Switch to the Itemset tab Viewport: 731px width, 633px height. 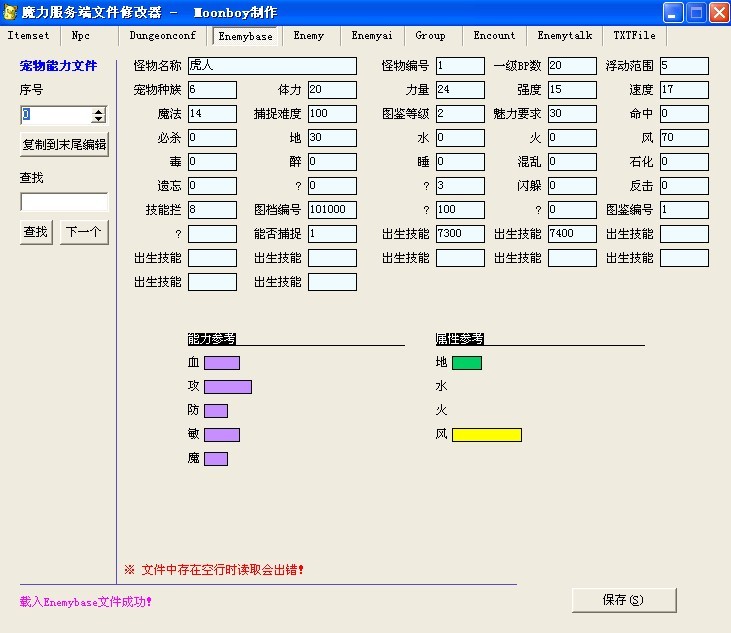(28, 36)
